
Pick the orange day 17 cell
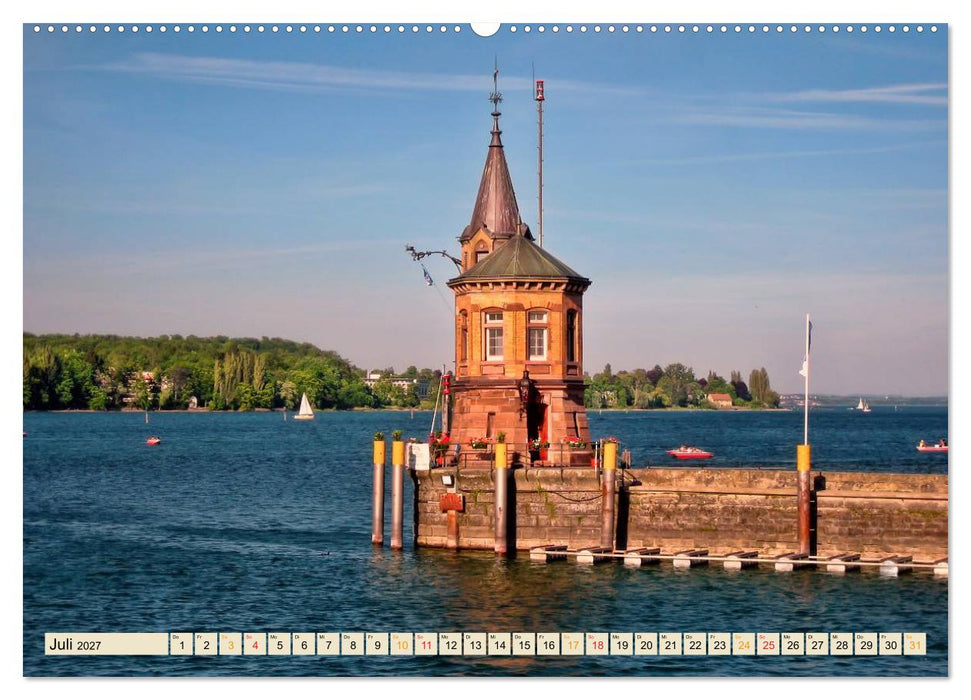pyautogui.click(x=573, y=644)
